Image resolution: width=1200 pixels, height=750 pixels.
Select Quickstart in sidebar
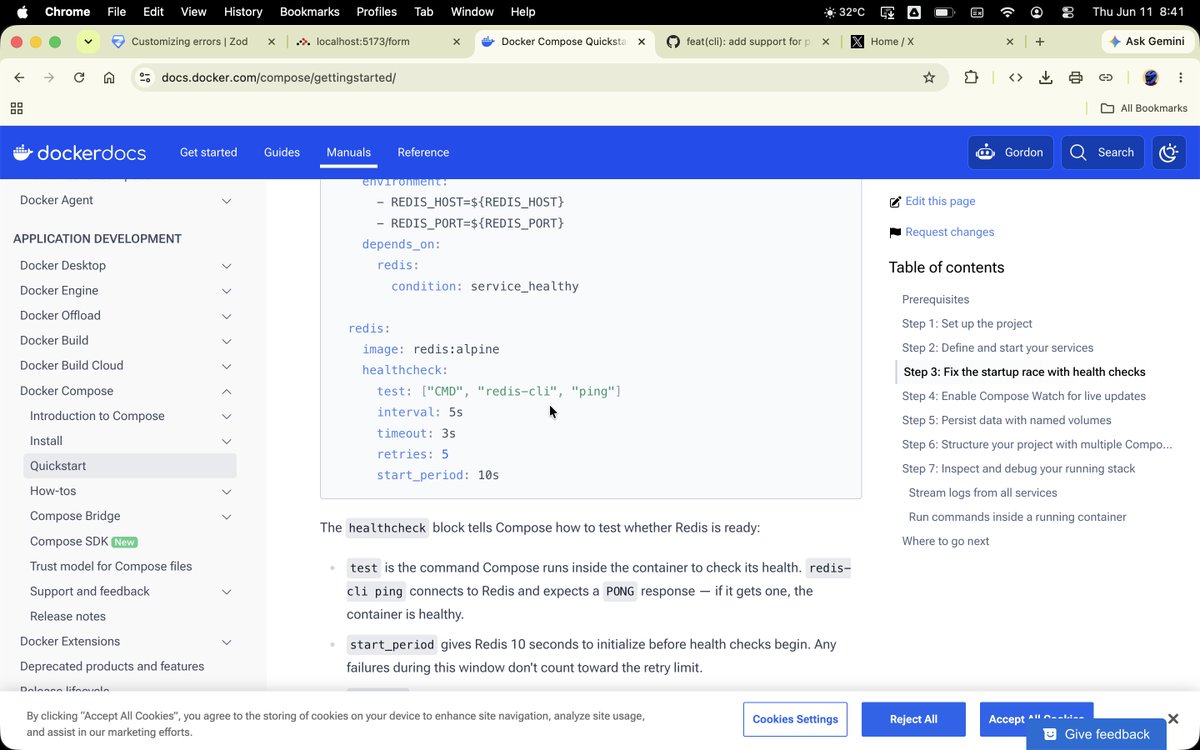pos(130,466)
